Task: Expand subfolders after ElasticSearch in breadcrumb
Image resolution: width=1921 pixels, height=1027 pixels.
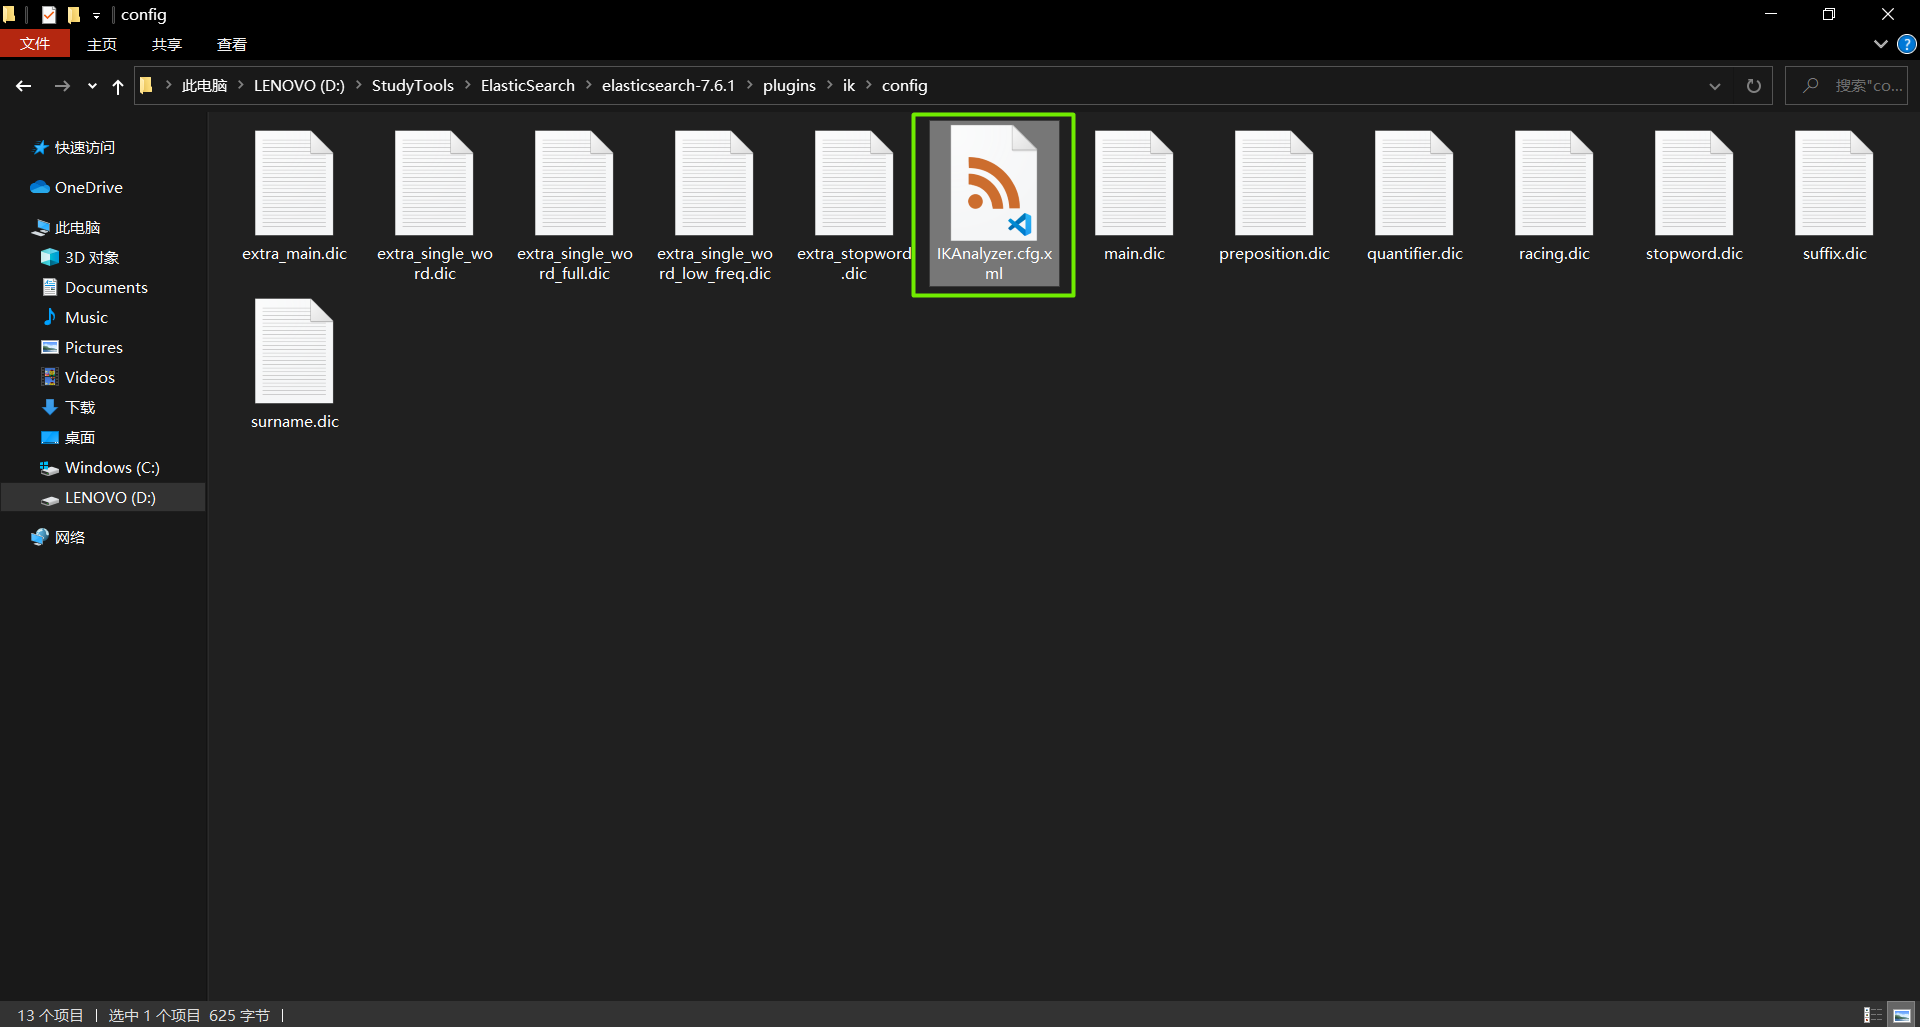Action: 588,85
